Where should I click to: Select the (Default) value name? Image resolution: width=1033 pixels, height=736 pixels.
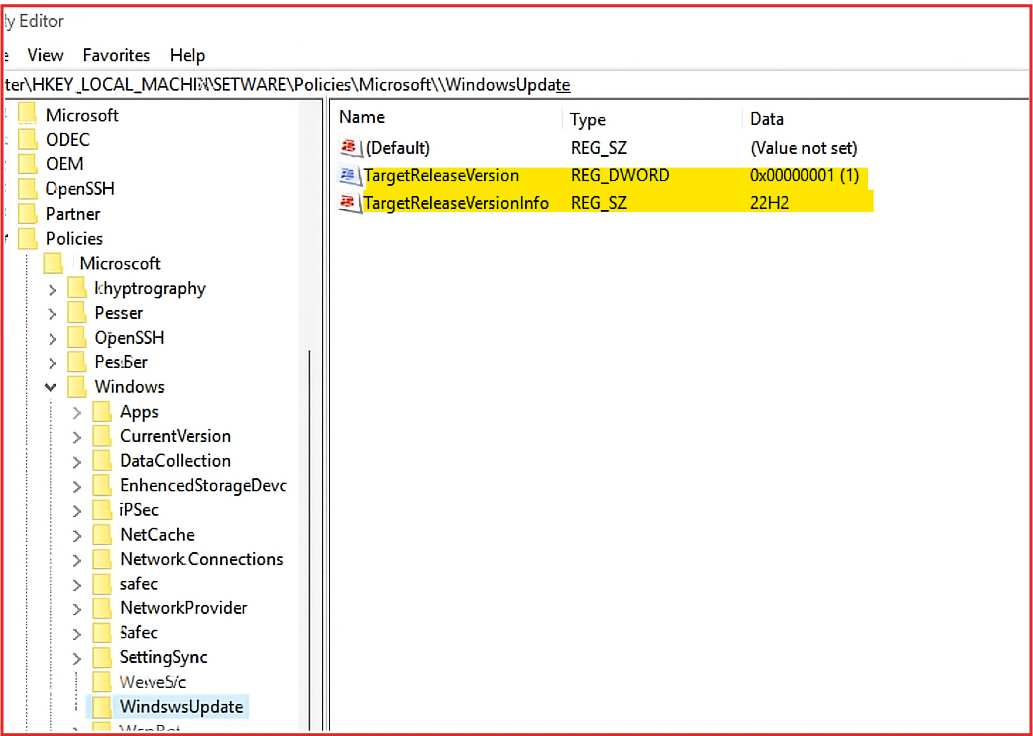[x=397, y=148]
